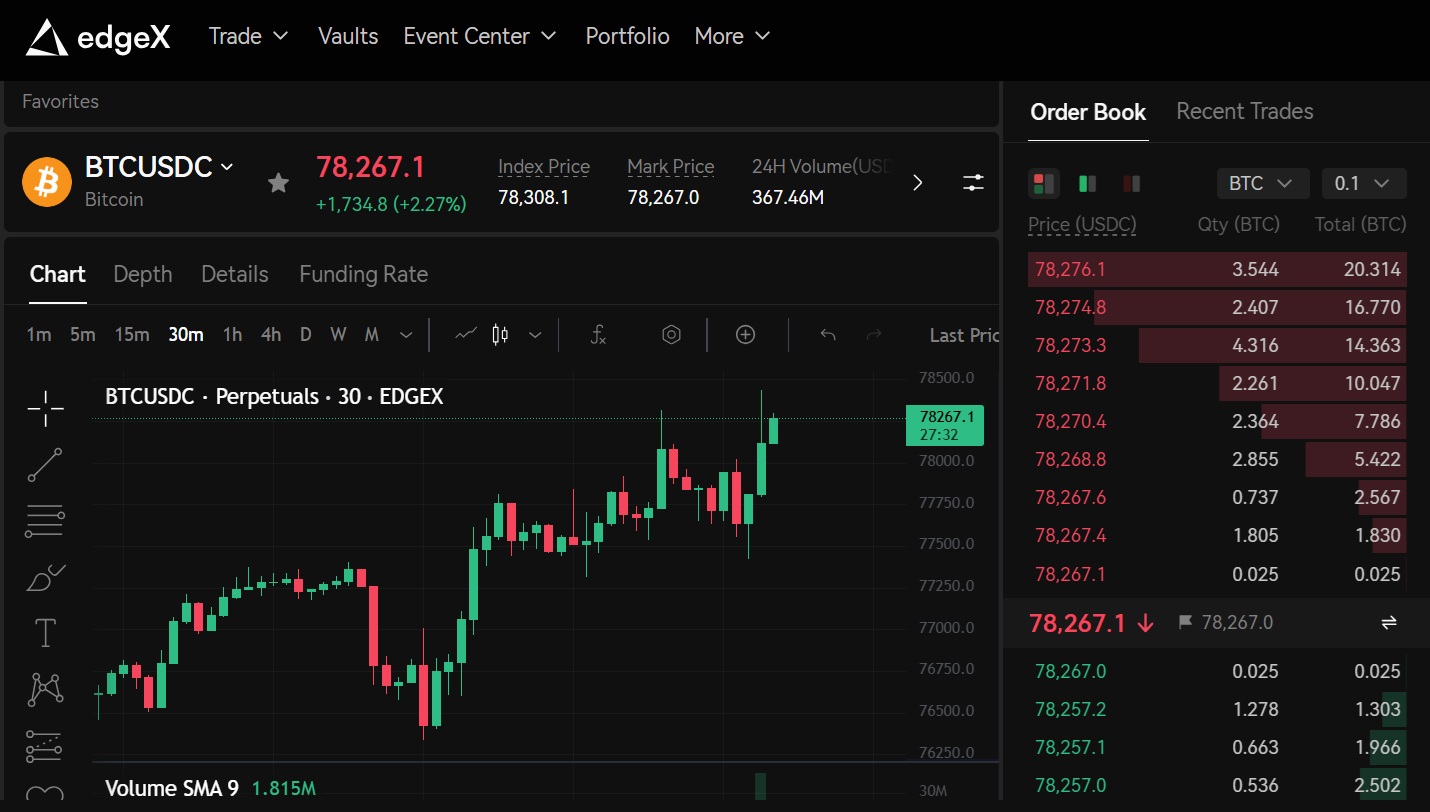
Task: Open the Event Center dropdown
Action: [x=480, y=36]
